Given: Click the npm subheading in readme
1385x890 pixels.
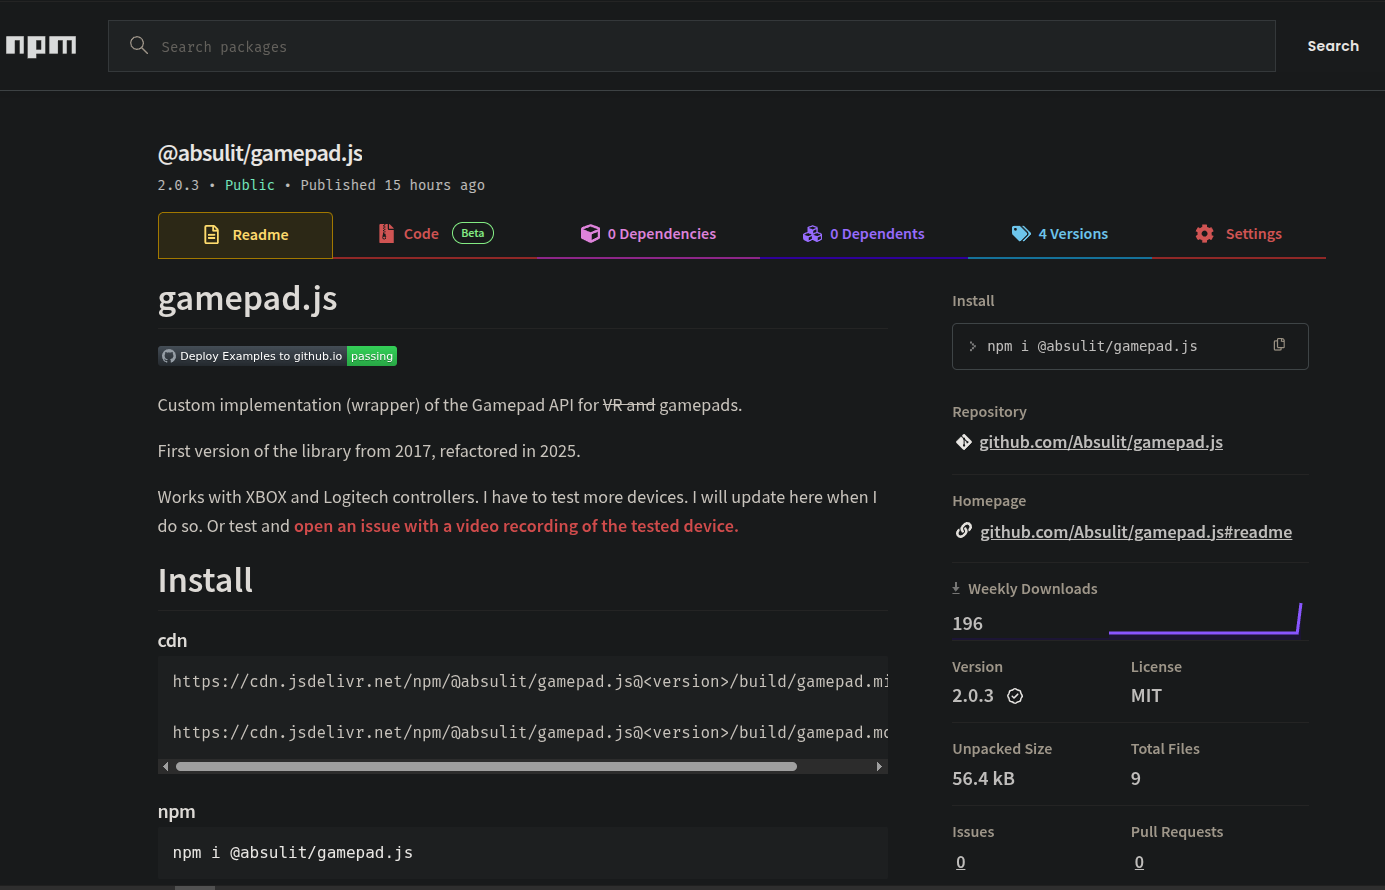Looking at the screenshot, I should point(176,812).
